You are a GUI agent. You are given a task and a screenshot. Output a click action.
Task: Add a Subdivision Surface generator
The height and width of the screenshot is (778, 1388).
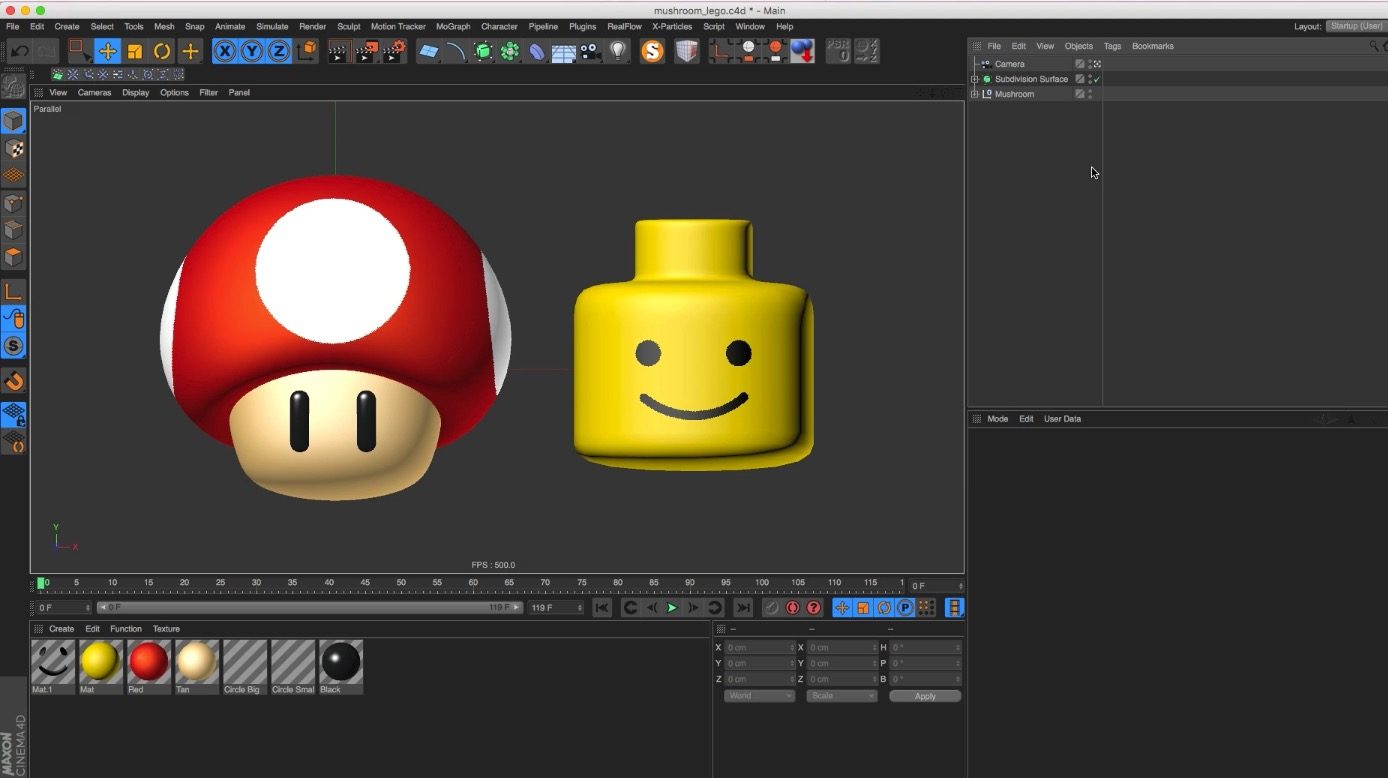[x=483, y=51]
